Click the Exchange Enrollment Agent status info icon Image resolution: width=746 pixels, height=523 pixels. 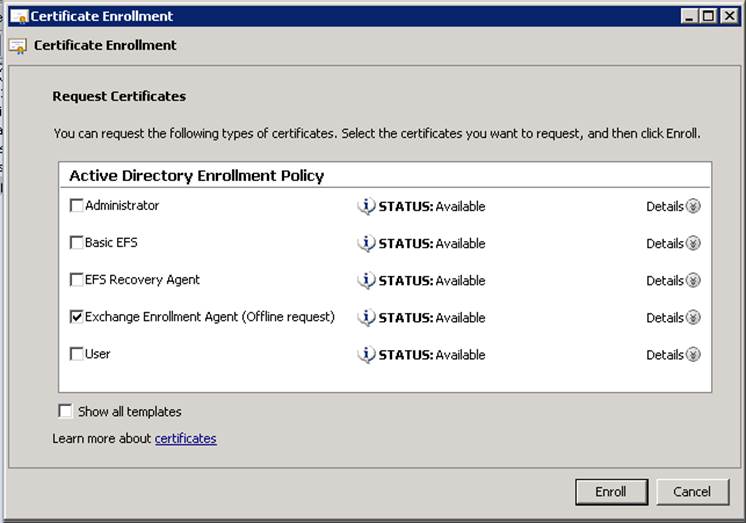pos(367,317)
